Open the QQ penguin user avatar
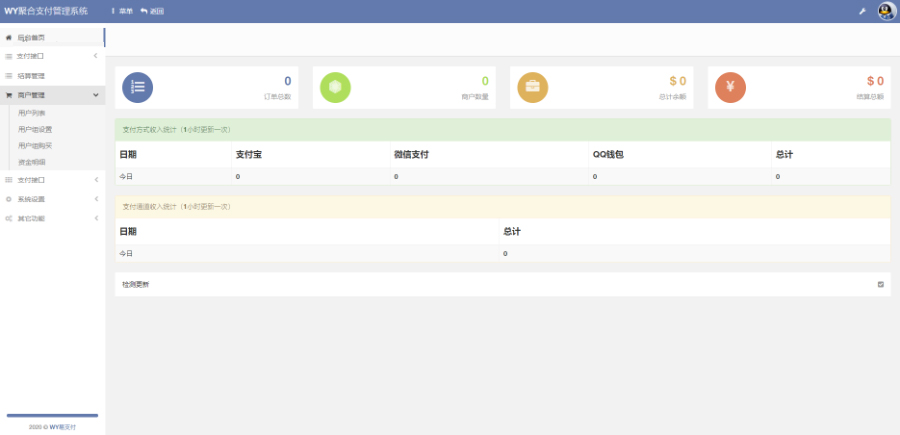Image resolution: width=900 pixels, height=435 pixels. tap(886, 11)
